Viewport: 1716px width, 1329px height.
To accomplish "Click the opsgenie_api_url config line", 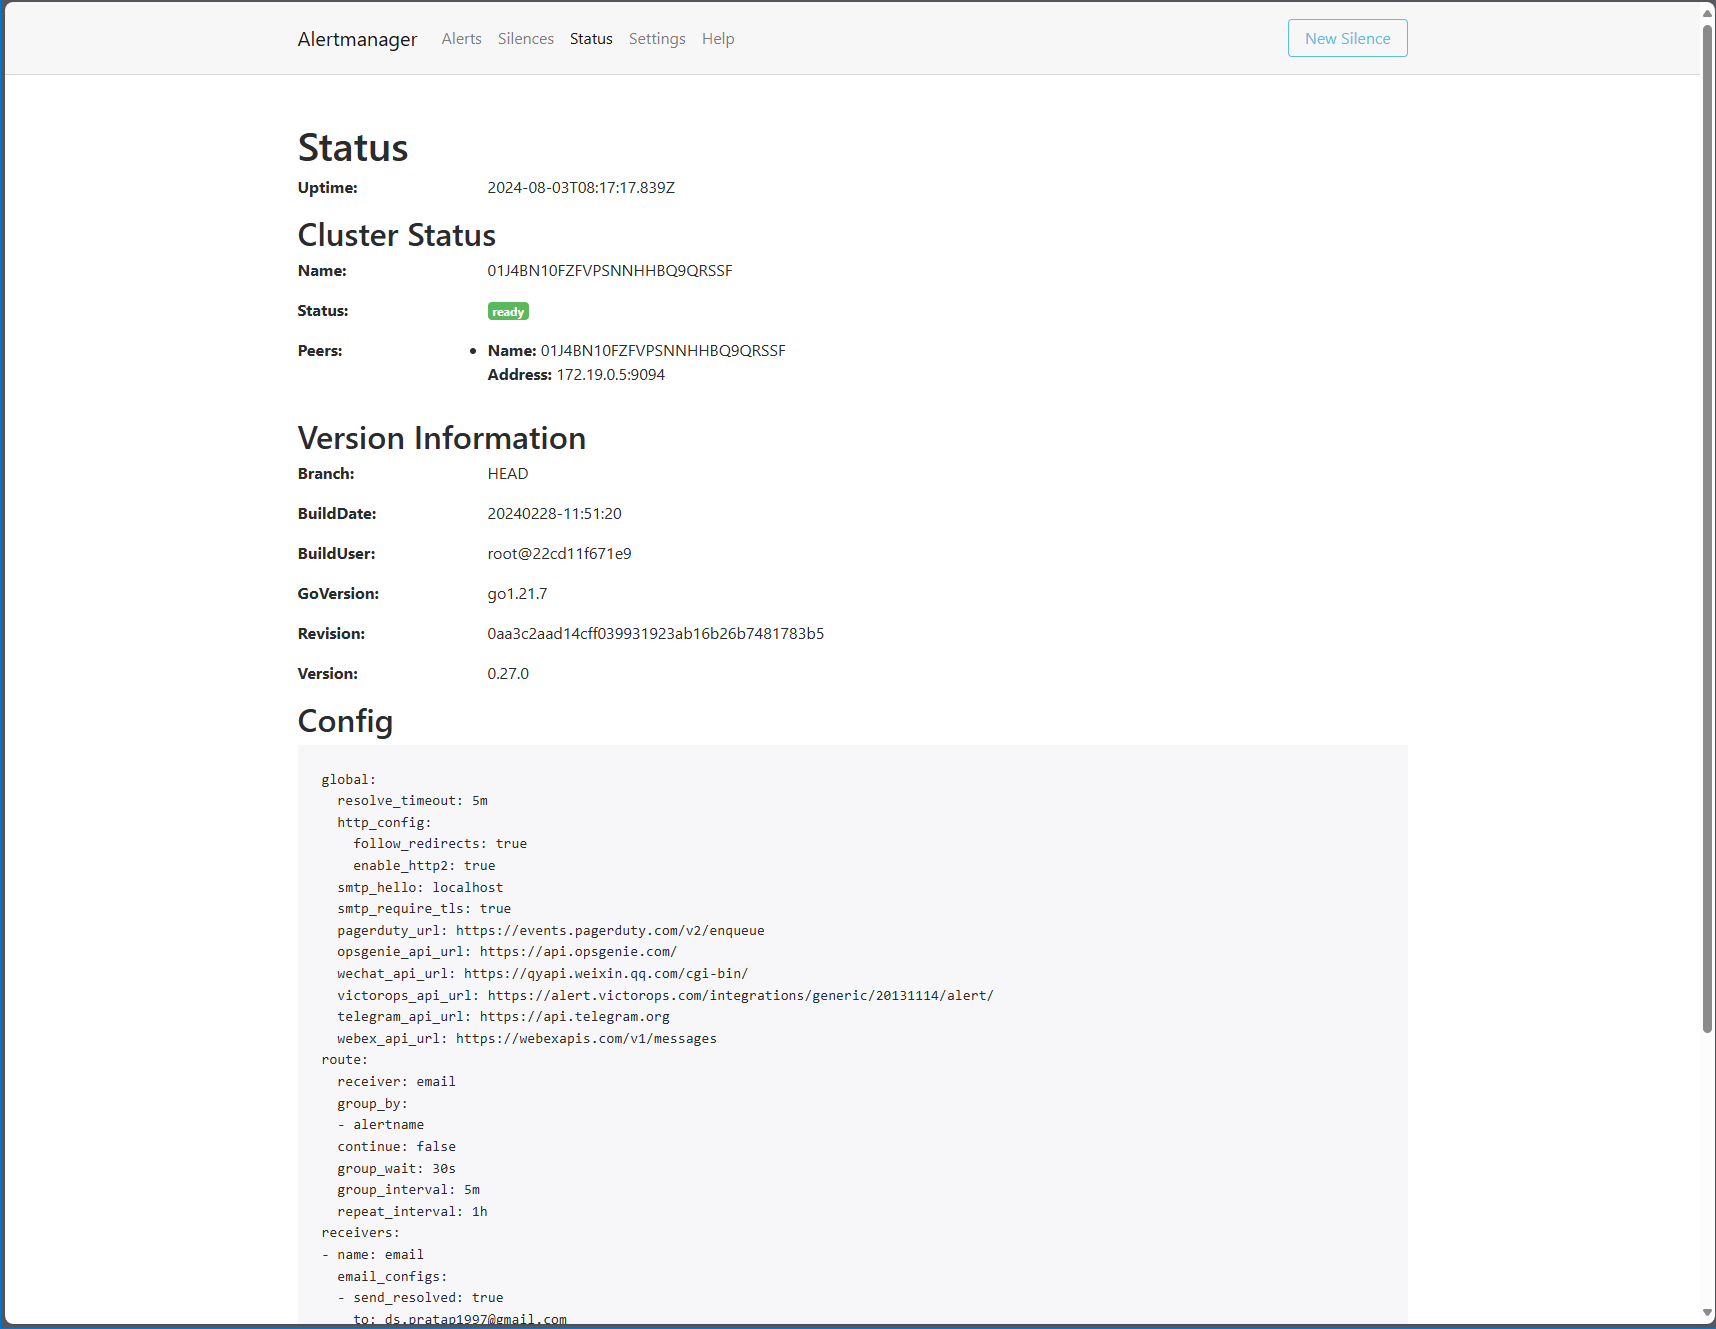I will (507, 952).
